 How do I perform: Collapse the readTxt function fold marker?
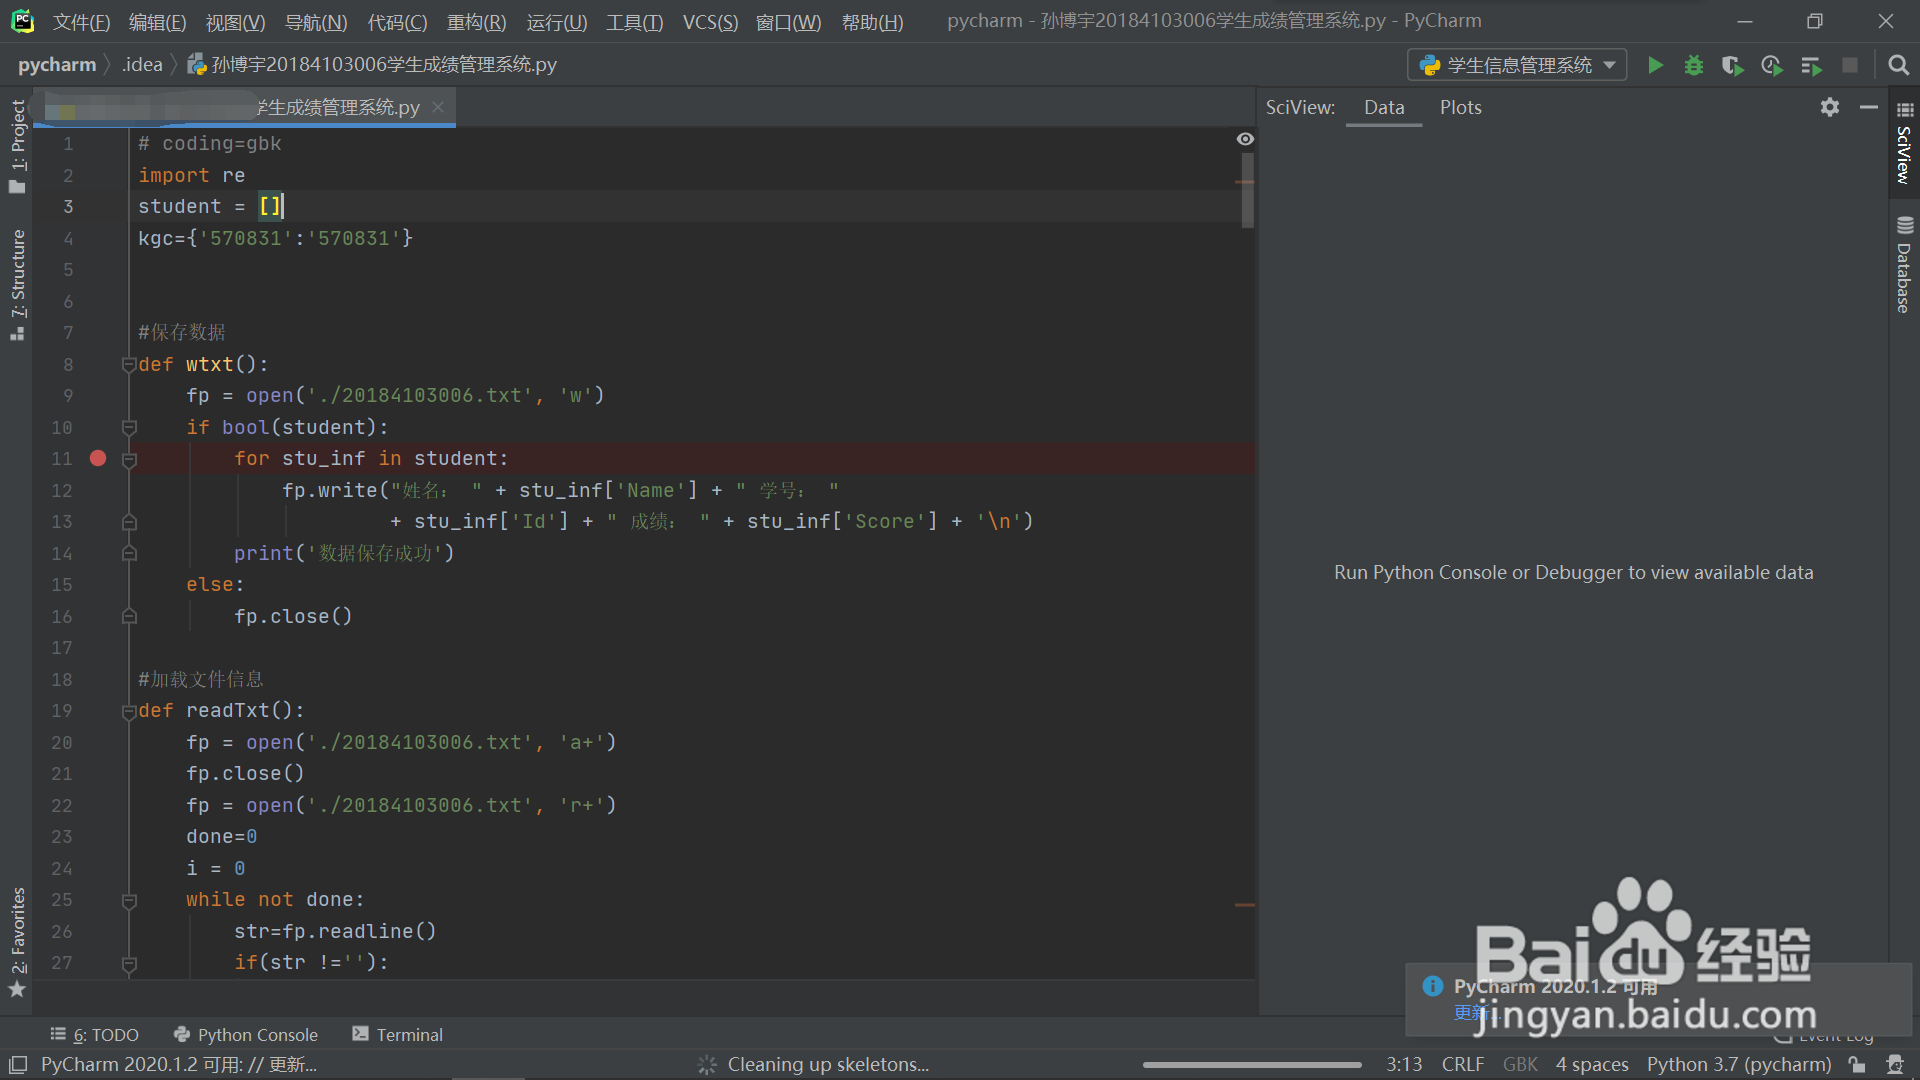click(129, 711)
